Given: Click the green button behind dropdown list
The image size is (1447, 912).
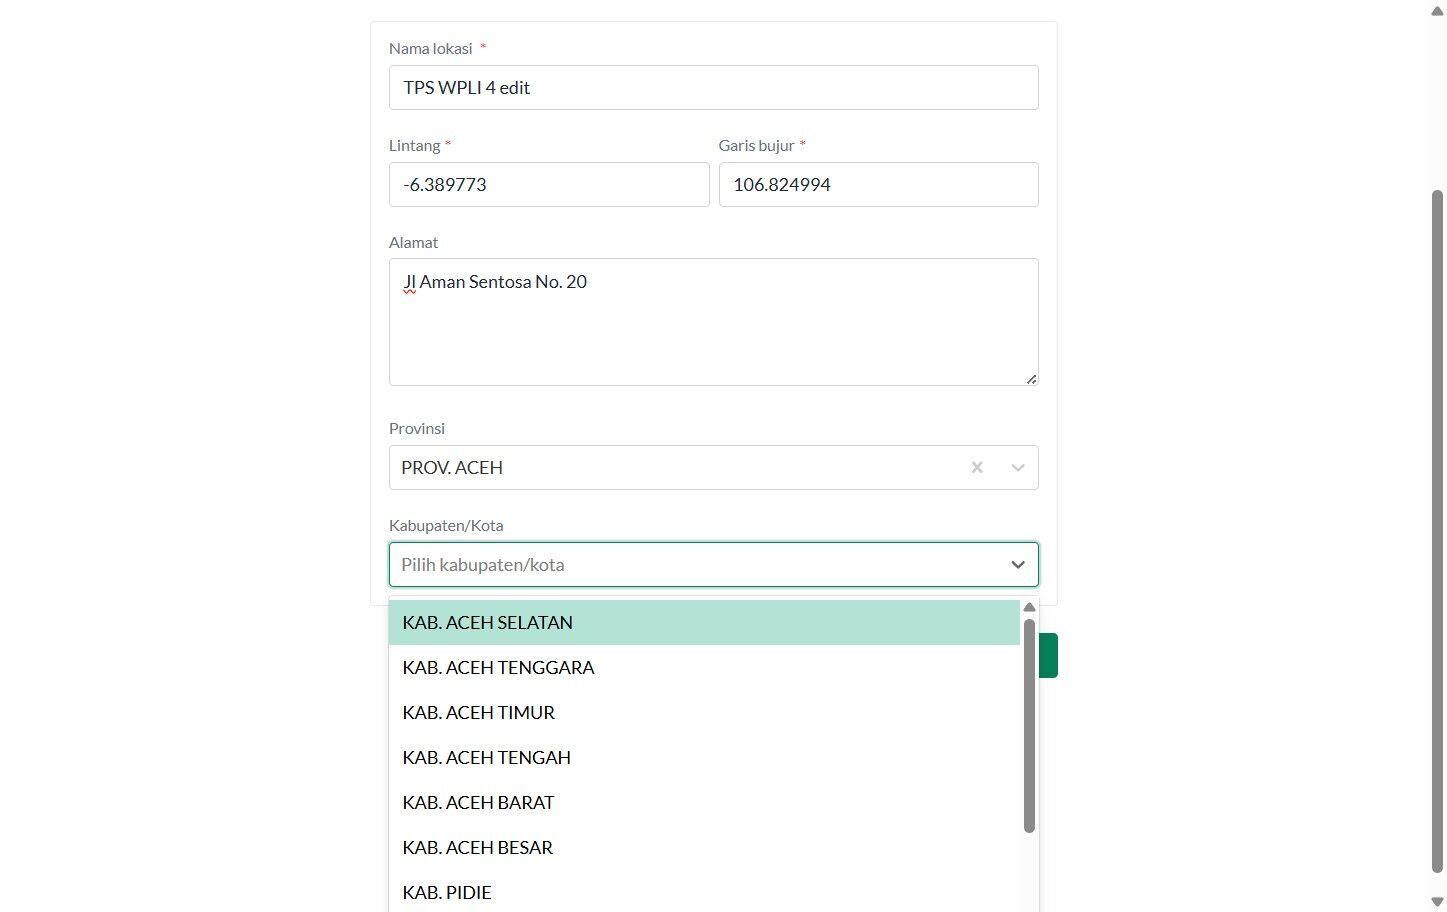Looking at the screenshot, I should [1049, 655].
